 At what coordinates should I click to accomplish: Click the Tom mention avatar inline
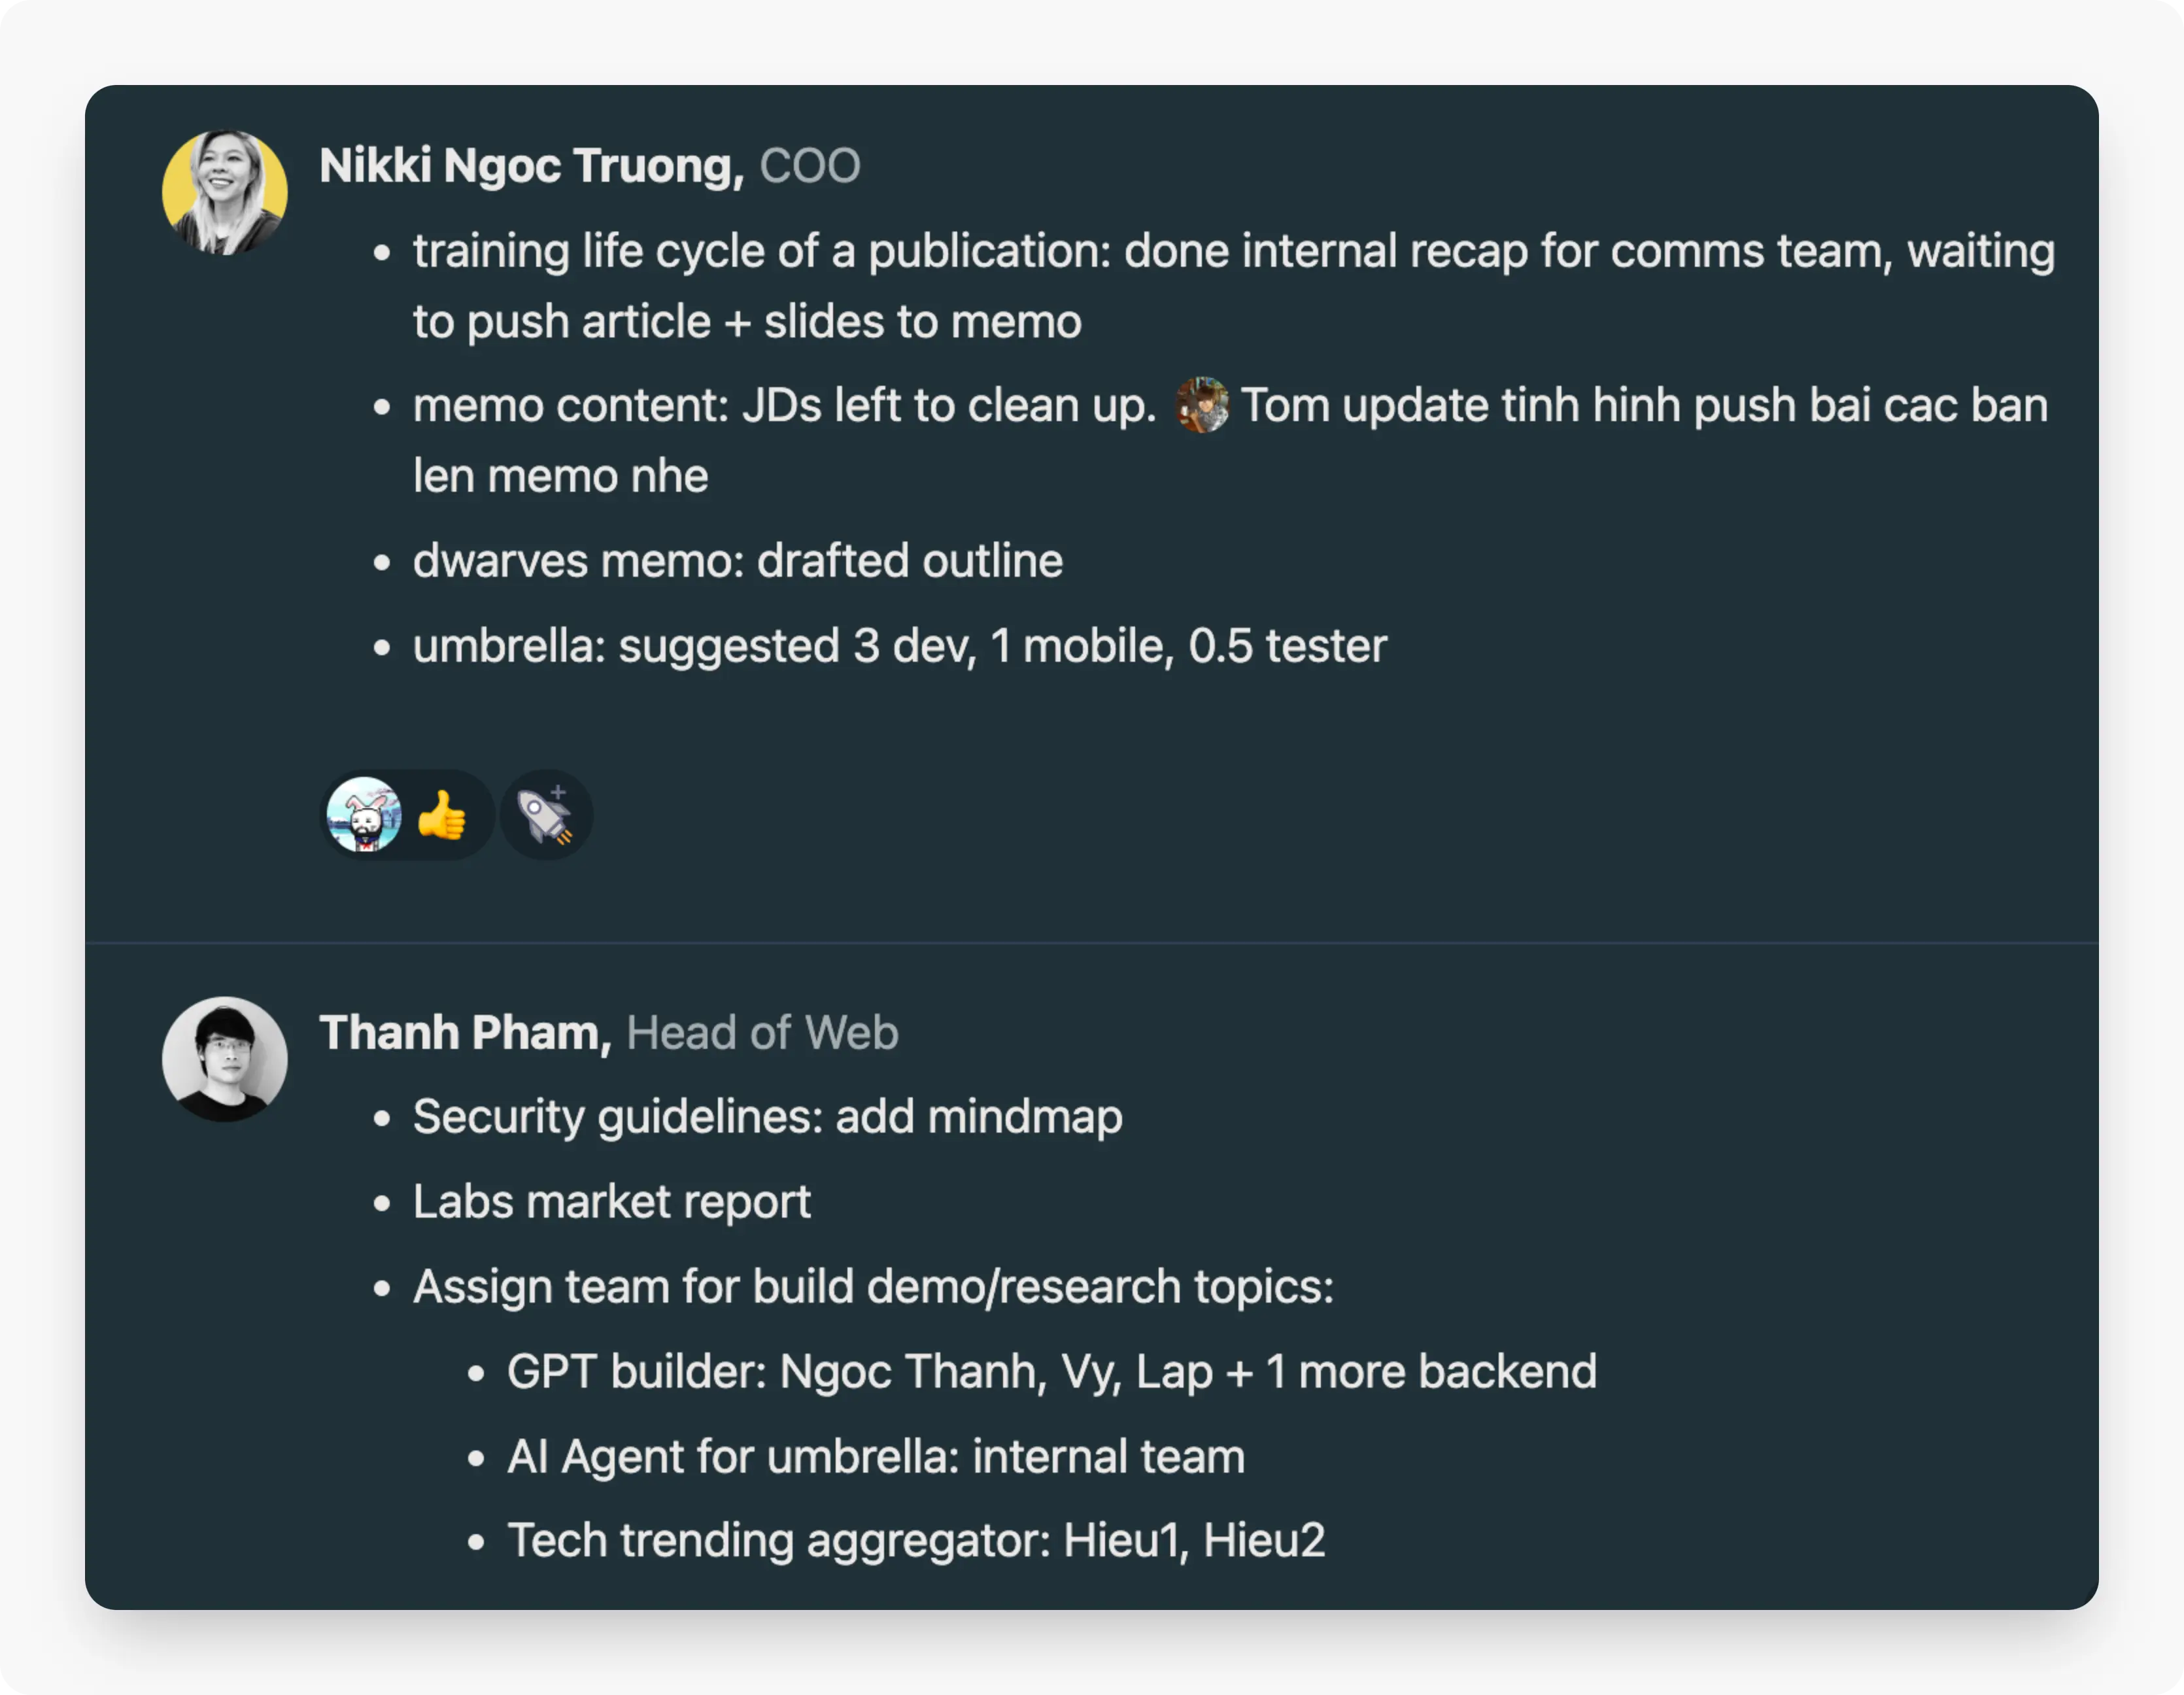coord(1202,405)
